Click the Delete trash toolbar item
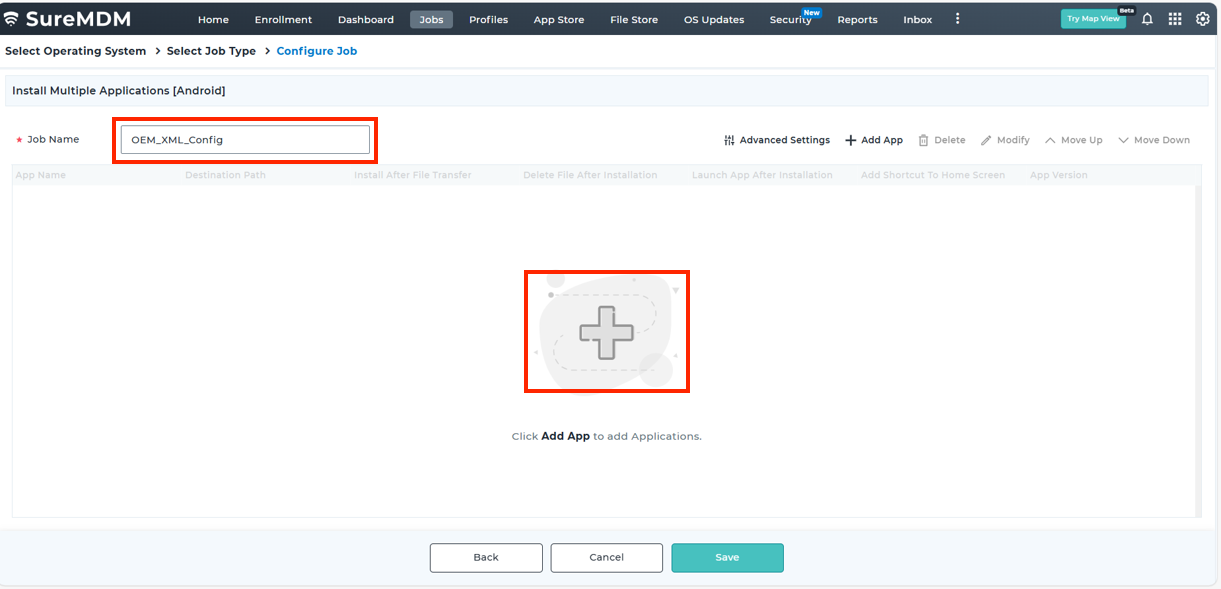Image resolution: width=1221 pixels, height=589 pixels. tap(941, 140)
